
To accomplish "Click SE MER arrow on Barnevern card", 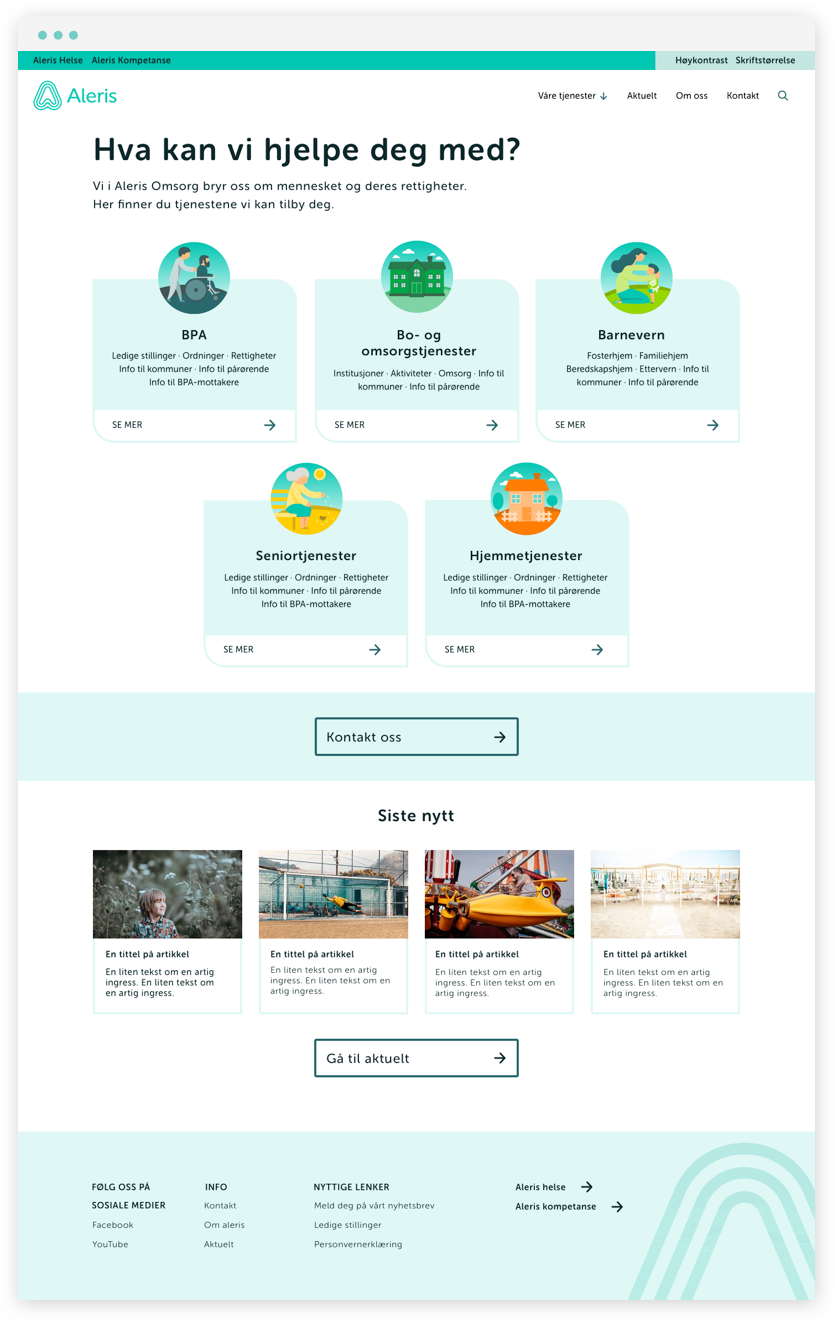I will (x=713, y=425).
